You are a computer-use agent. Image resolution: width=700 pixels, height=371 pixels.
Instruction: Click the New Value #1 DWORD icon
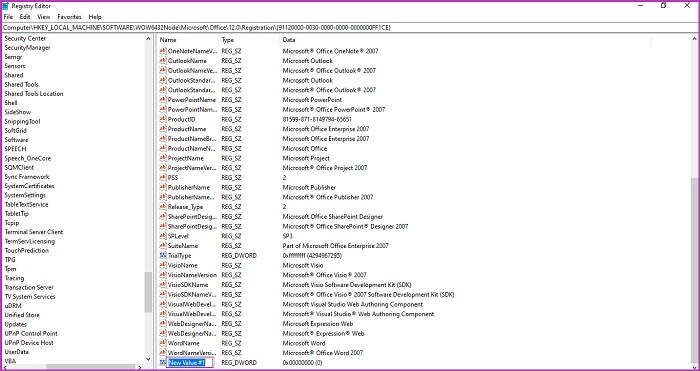coord(163,363)
